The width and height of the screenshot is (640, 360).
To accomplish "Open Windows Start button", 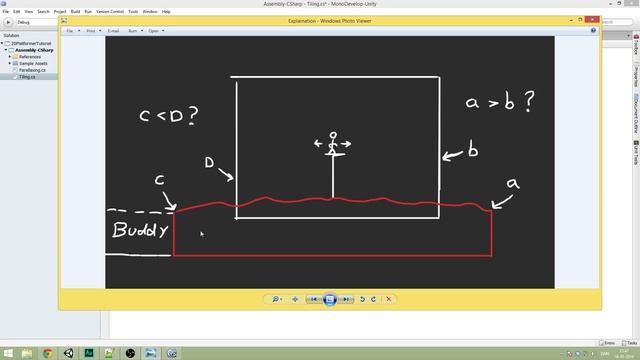I will (8, 353).
